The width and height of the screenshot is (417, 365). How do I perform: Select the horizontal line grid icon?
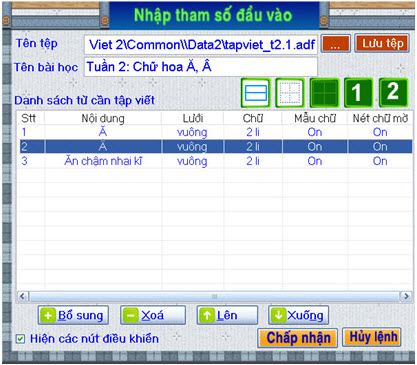coord(256,93)
